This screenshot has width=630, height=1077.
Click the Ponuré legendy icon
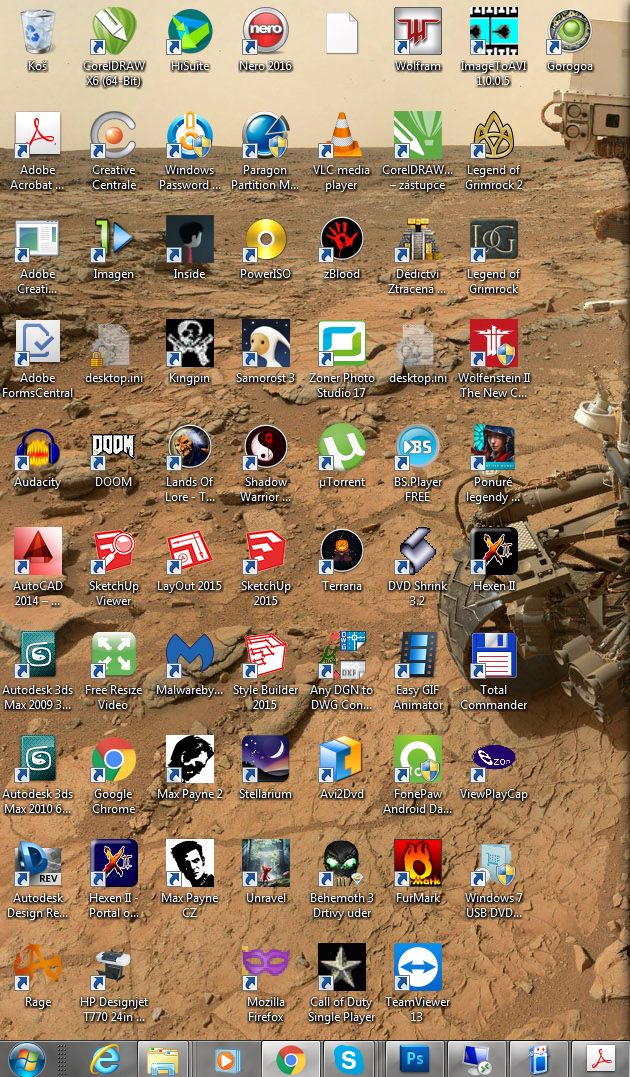tap(493, 448)
